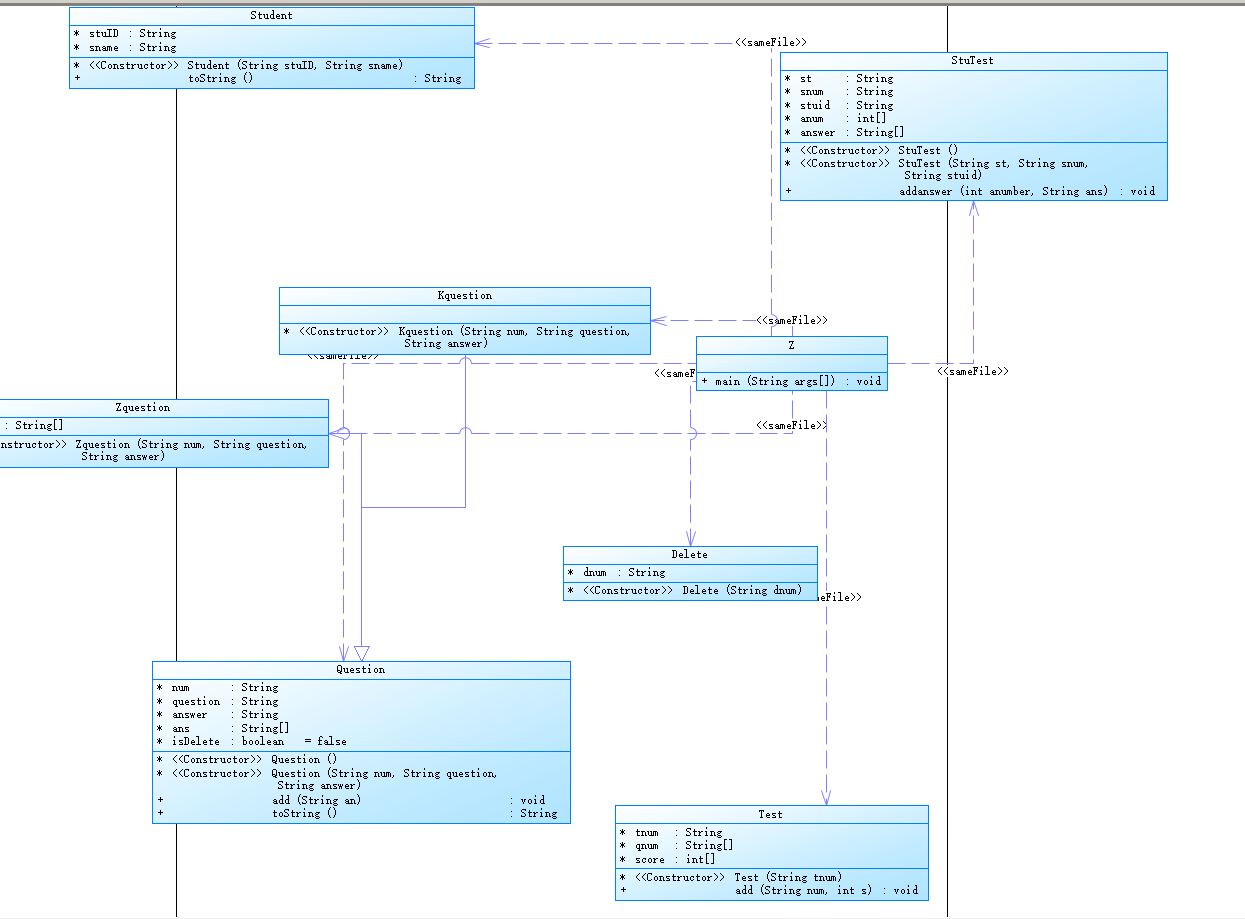The height and width of the screenshot is (919, 1245).
Task: Select the add (String an) operation
Action: 351,800
